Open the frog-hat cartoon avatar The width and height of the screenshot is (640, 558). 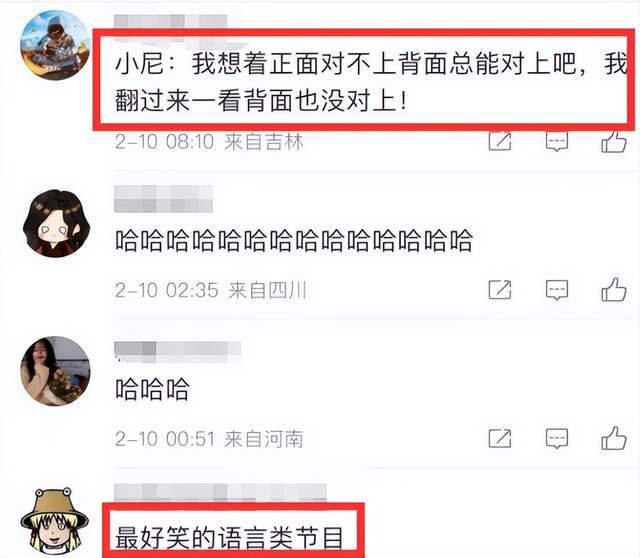point(55,522)
